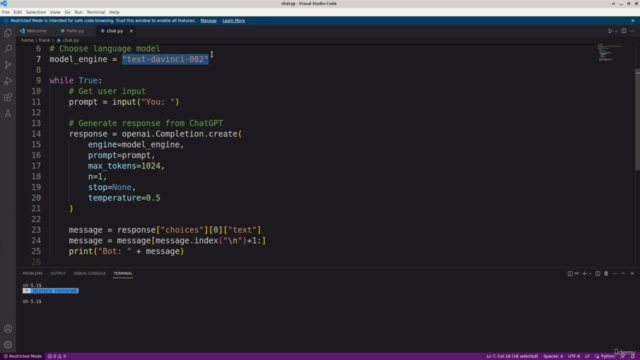This screenshot has height=360, width=640.
Task: Switch to the hello.py tab
Action: pyautogui.click(x=72, y=31)
